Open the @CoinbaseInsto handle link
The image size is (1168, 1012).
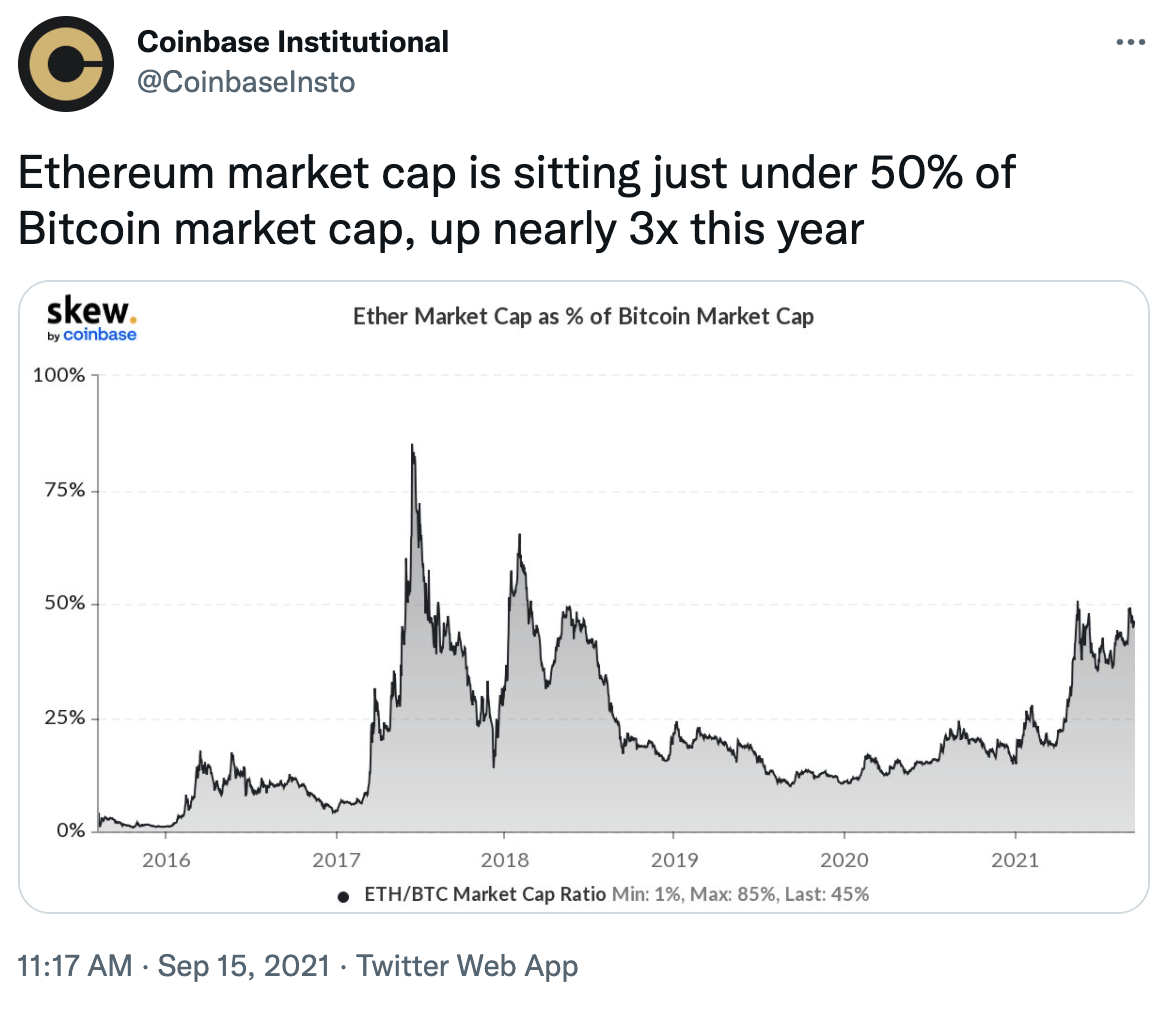click(245, 82)
